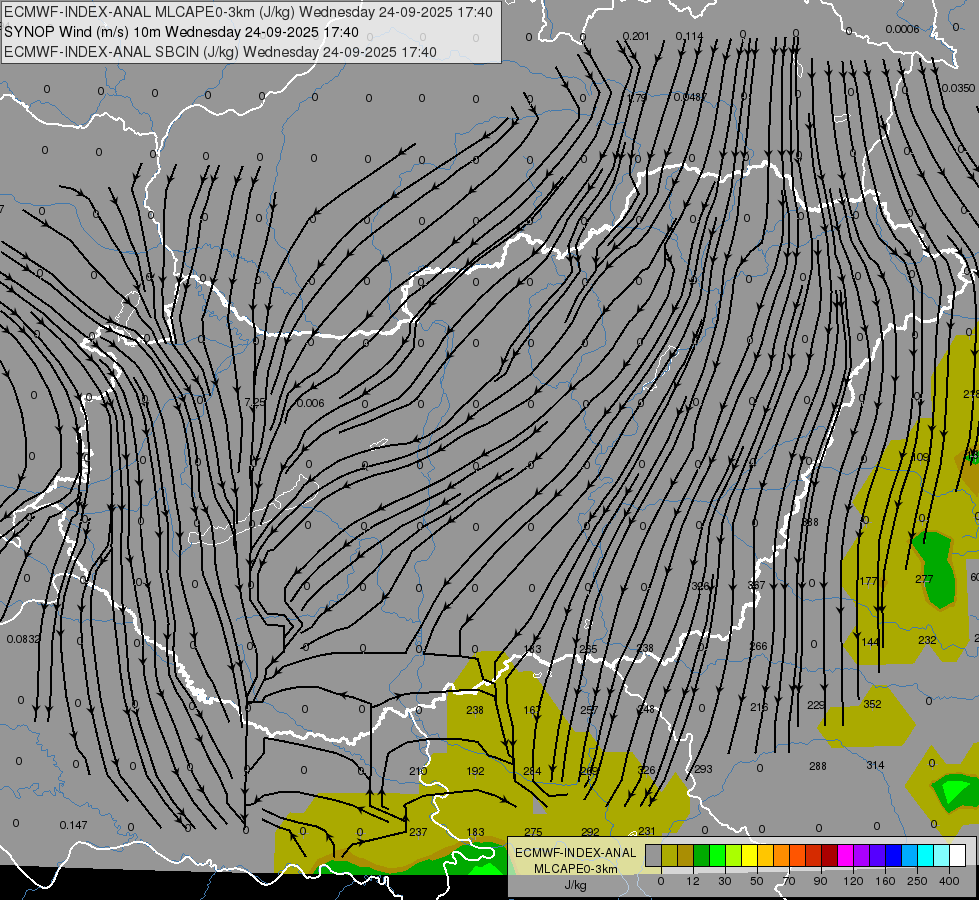Click the map value 277 in green area
Image resolution: width=979 pixels, height=900 pixels.
[x=924, y=579]
